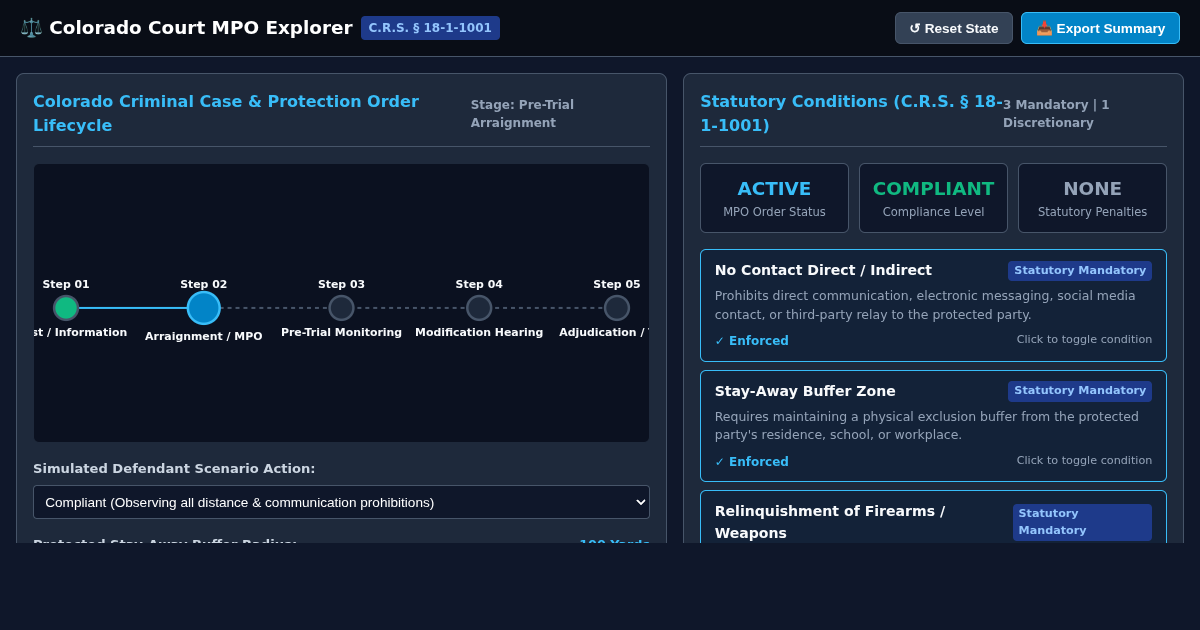1200x630 pixels.
Task: Click Statutory Mandatory badge on Stay-Away Buffer Zone
Action: 1080,391
